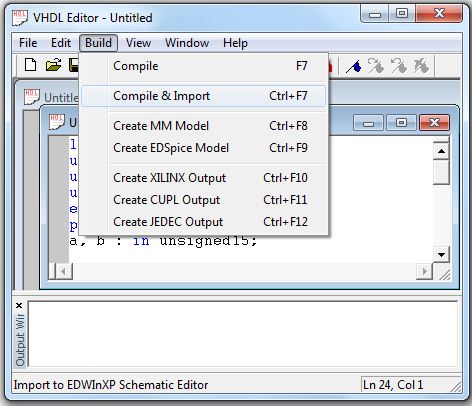Open the File menu
This screenshot has width=472, height=406.
click(x=28, y=43)
